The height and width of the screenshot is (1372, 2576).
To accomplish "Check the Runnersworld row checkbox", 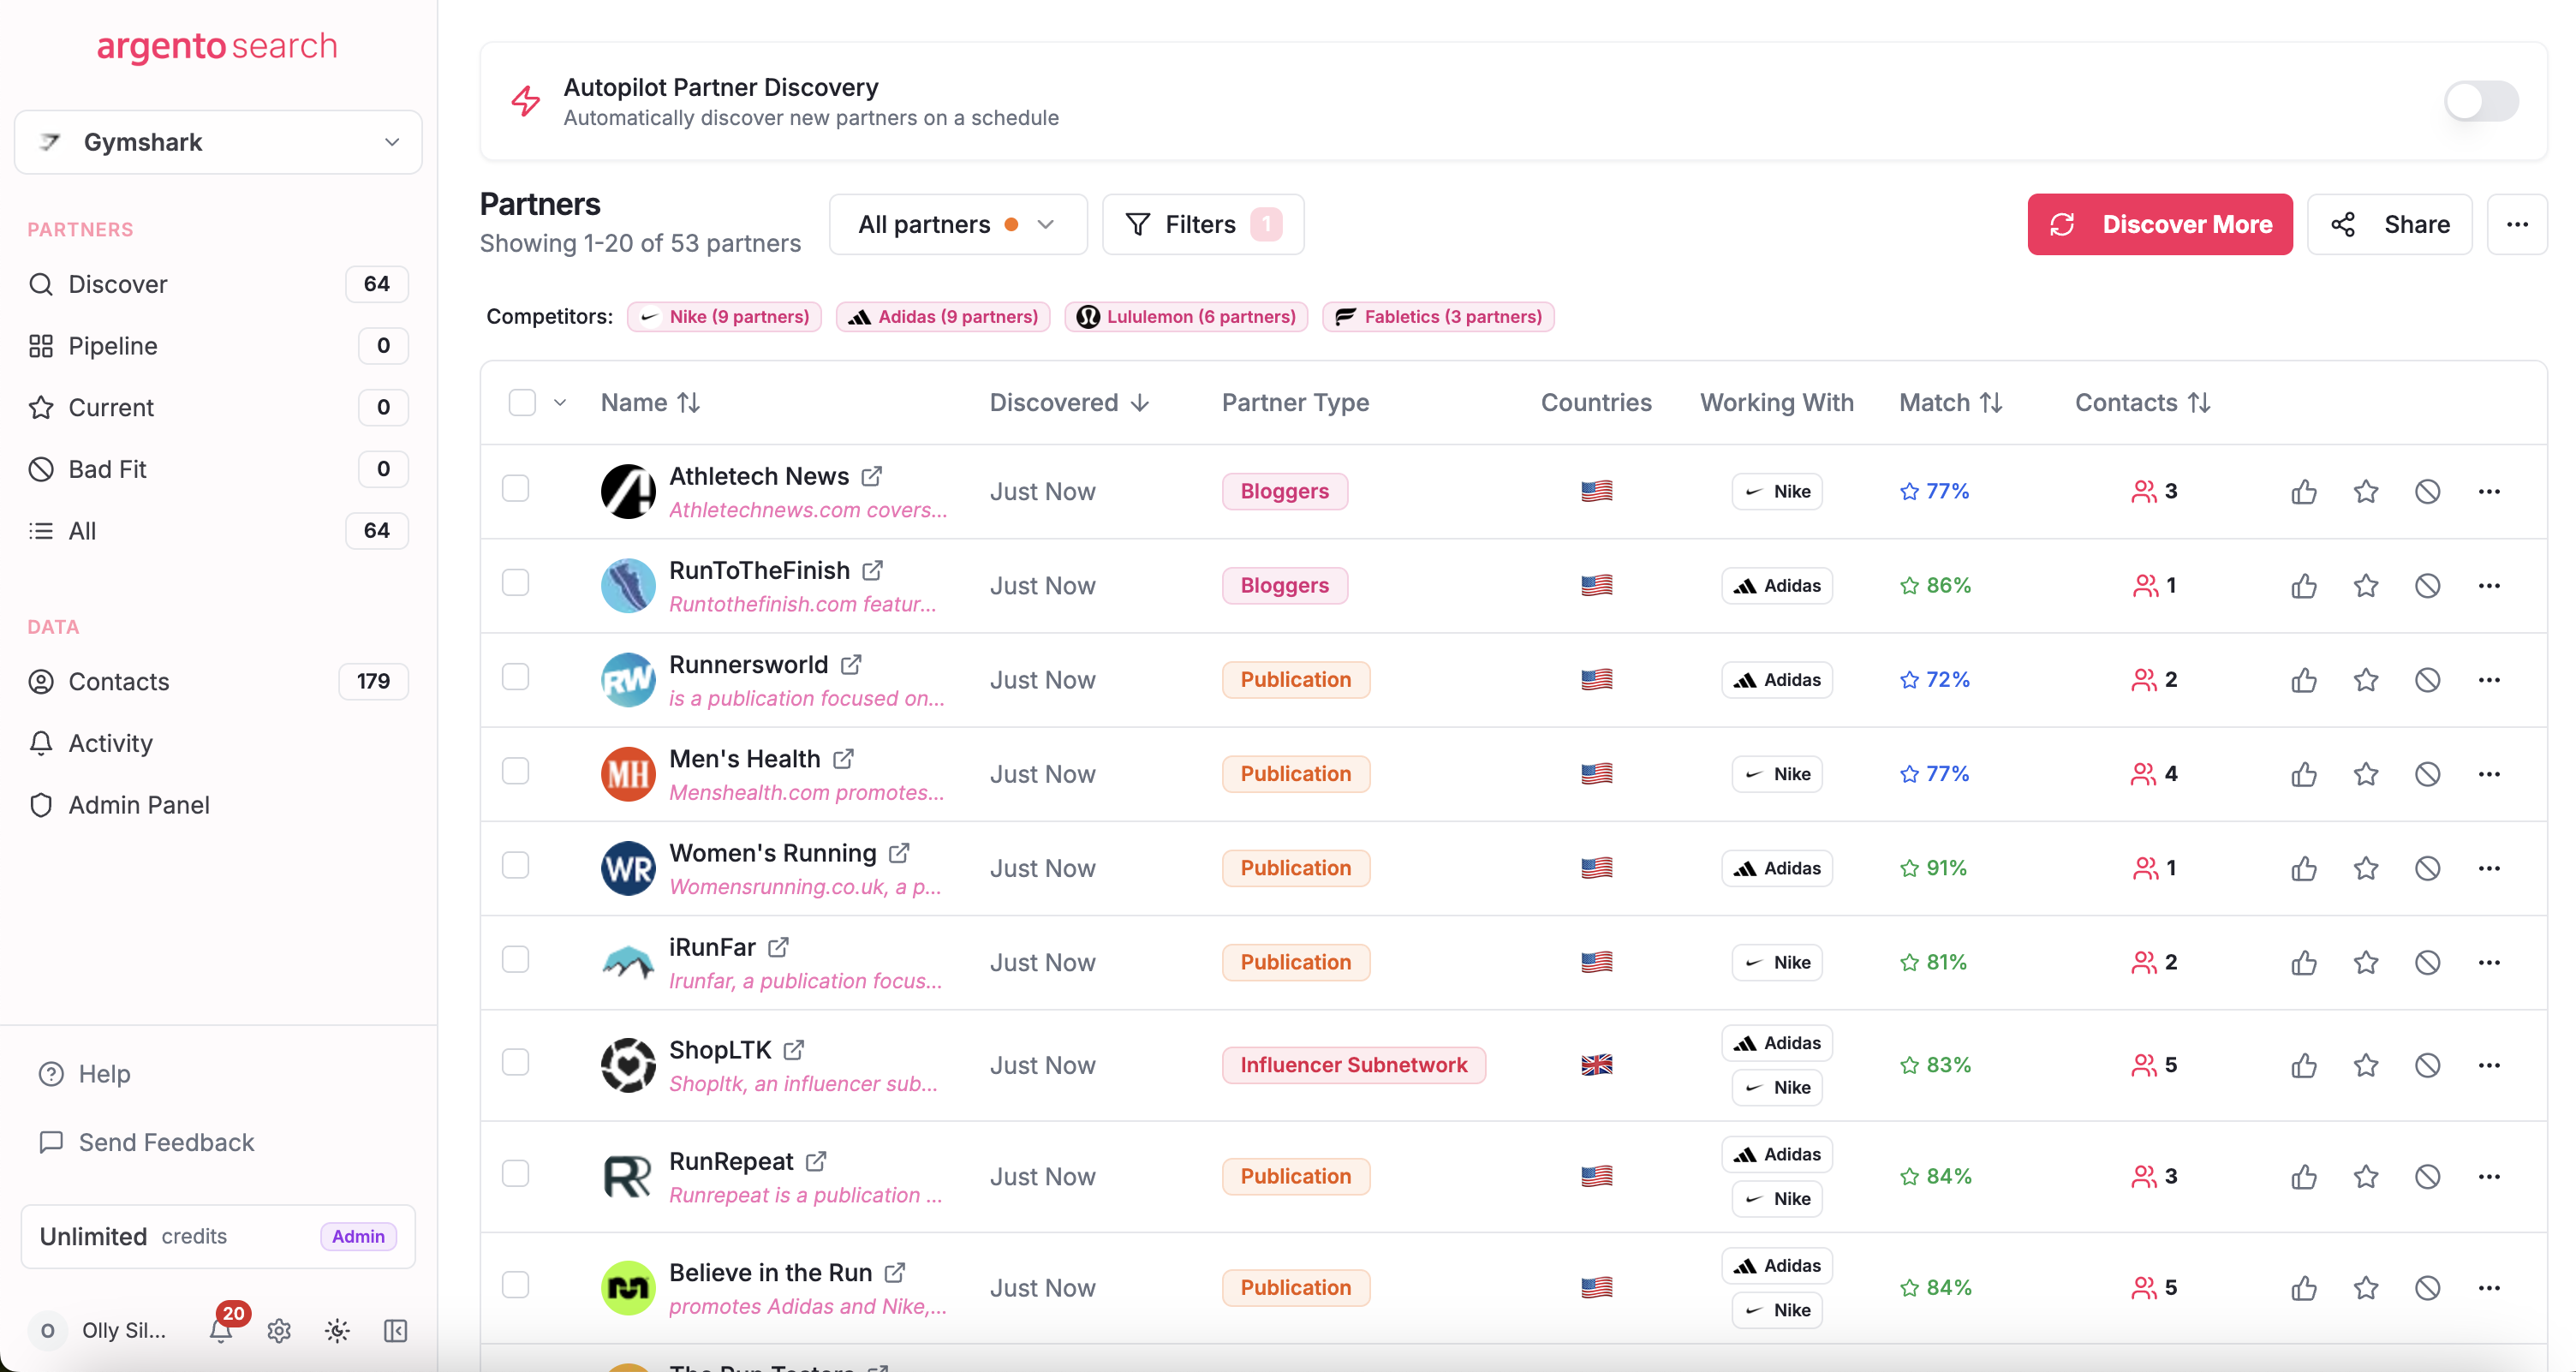I will tap(515, 677).
